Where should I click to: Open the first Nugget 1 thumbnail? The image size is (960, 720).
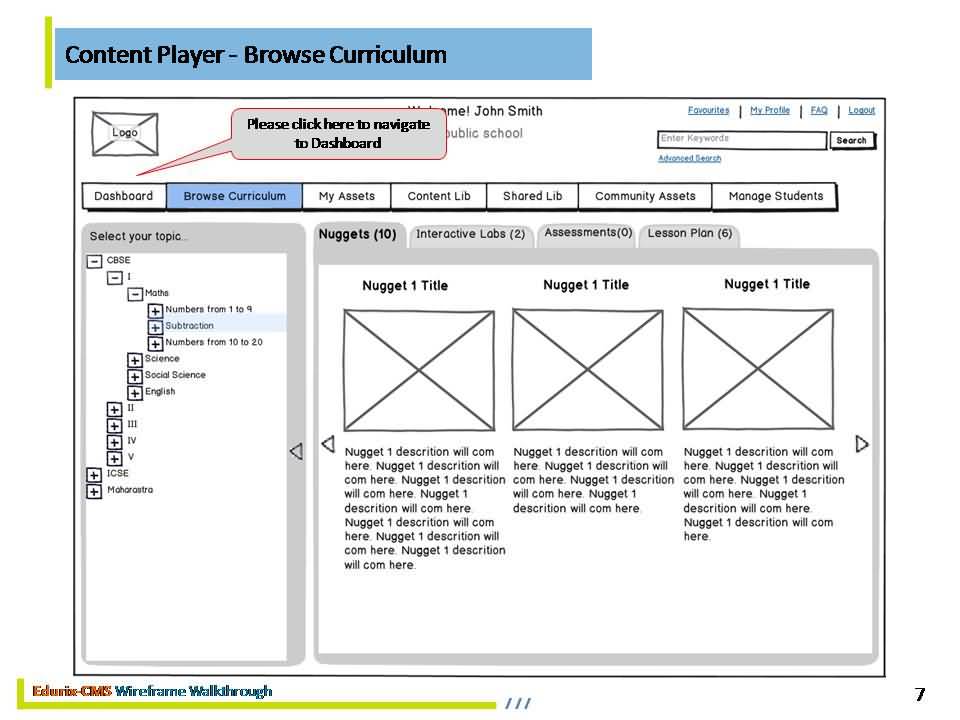(x=419, y=370)
